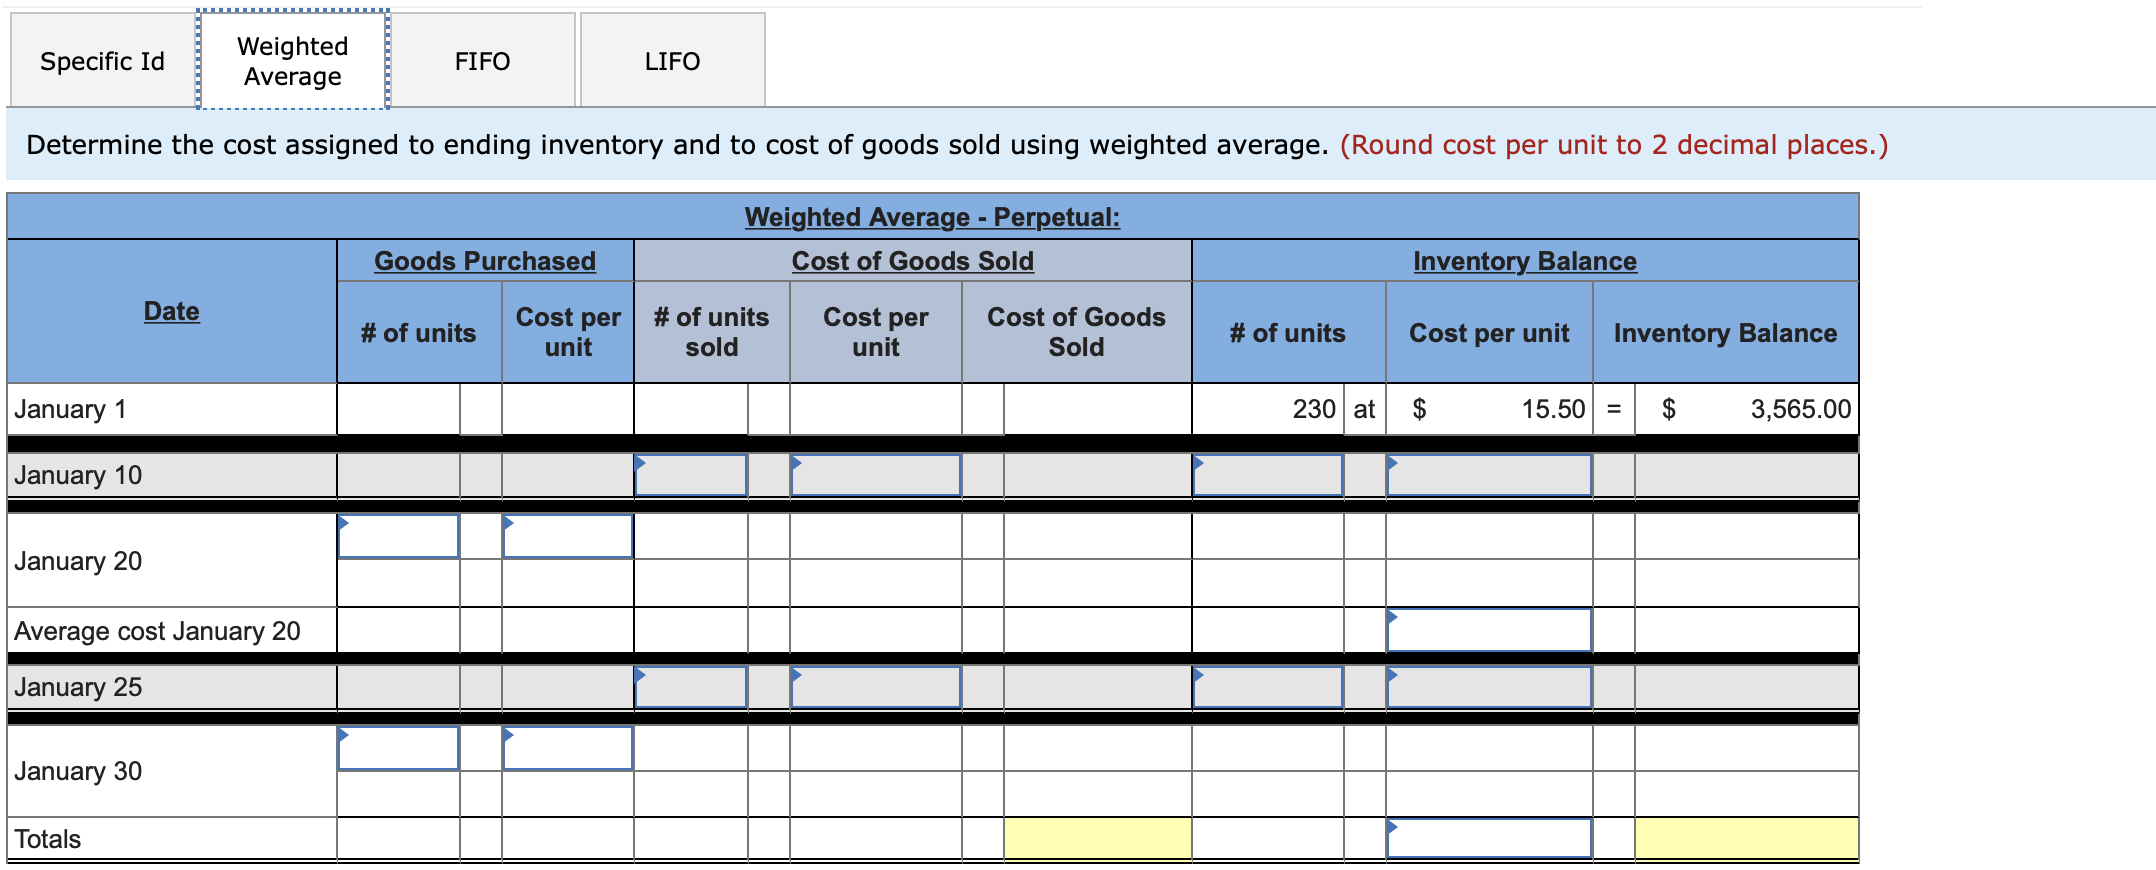Image resolution: width=2156 pixels, height=870 pixels.
Task: Click the '3,565.00' inventory balance value
Action: point(1800,409)
